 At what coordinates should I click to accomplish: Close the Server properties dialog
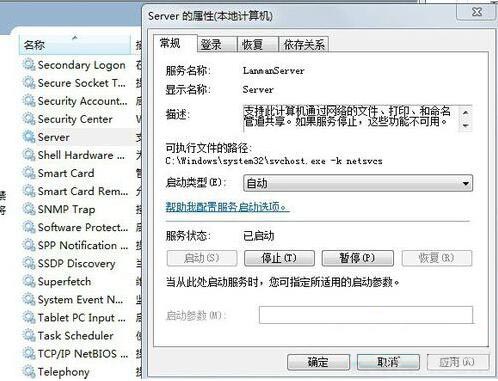(x=477, y=12)
